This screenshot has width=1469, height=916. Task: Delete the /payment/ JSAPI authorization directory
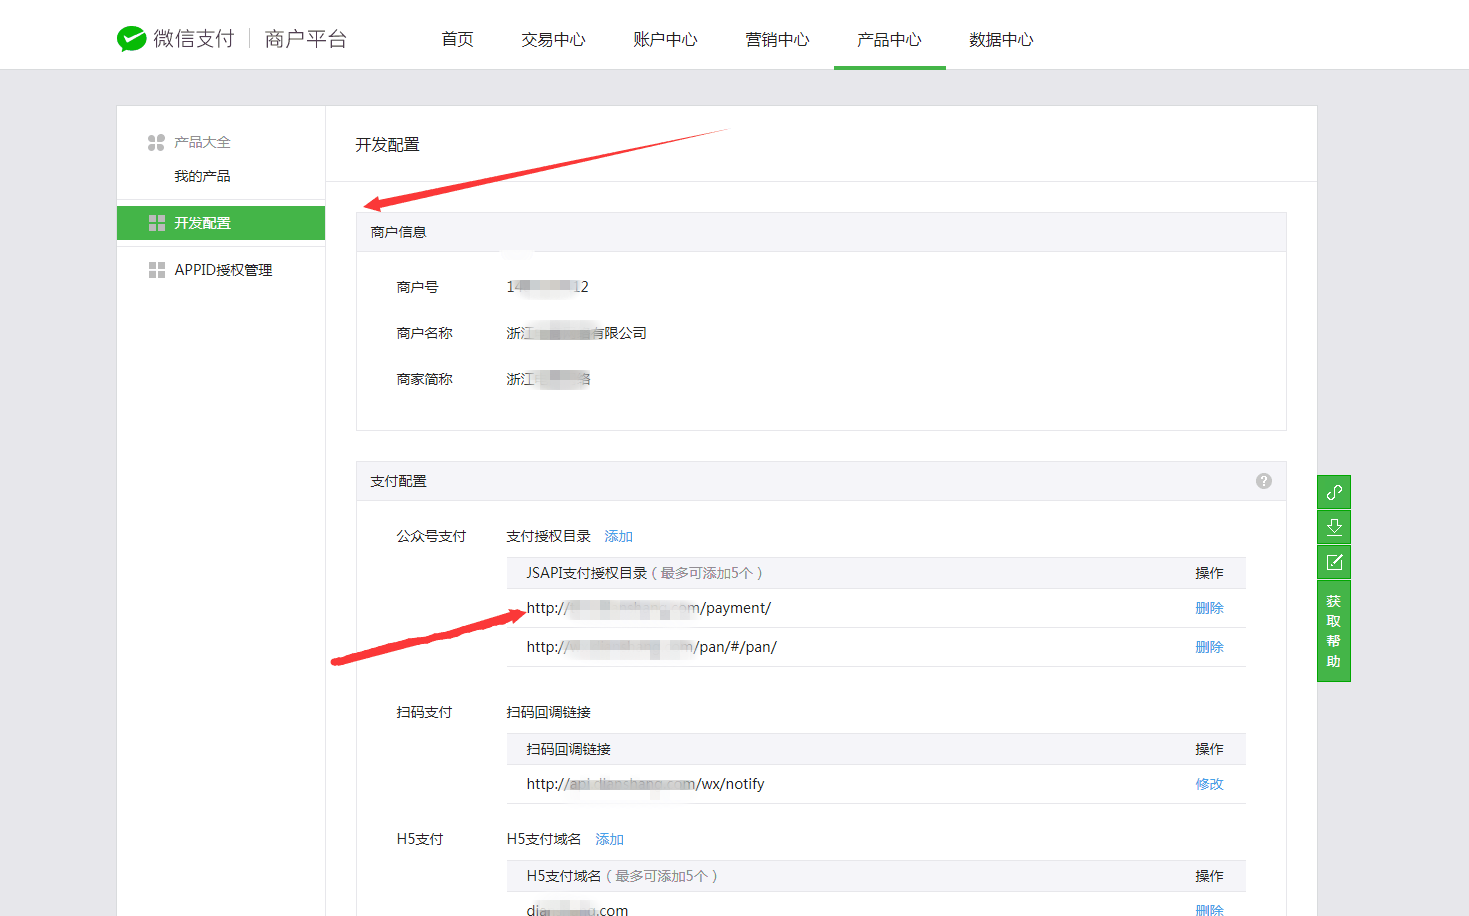1209,607
